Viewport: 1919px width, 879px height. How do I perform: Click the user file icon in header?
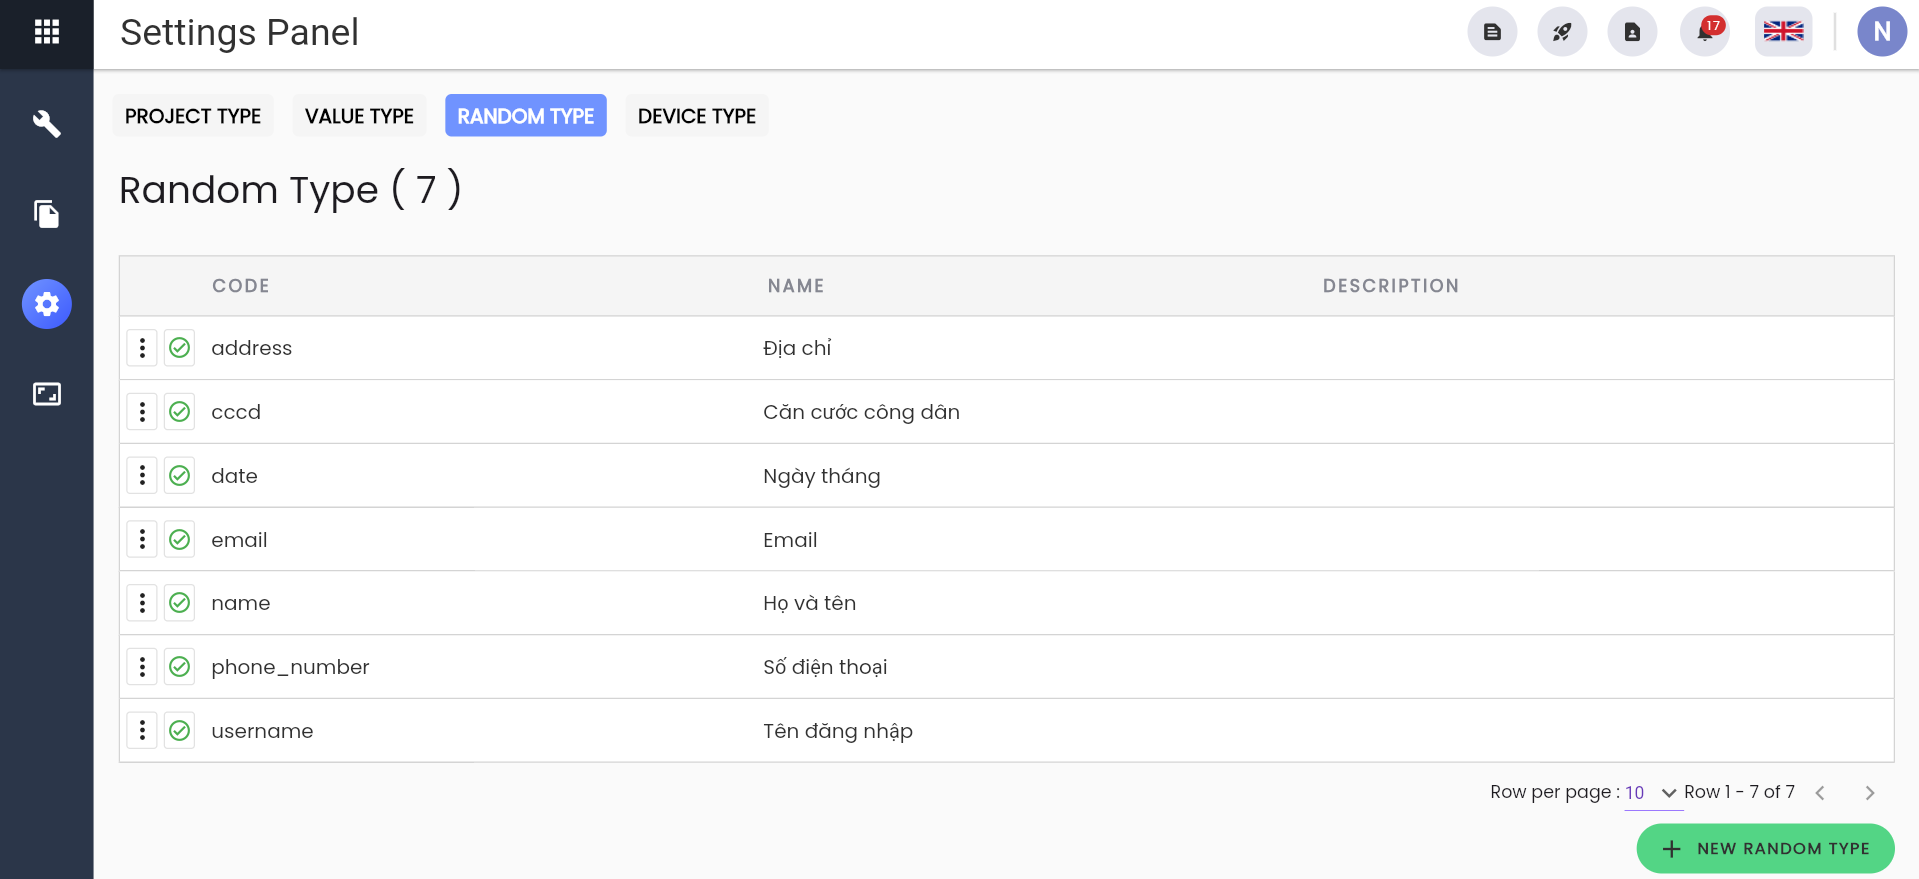(x=1632, y=32)
